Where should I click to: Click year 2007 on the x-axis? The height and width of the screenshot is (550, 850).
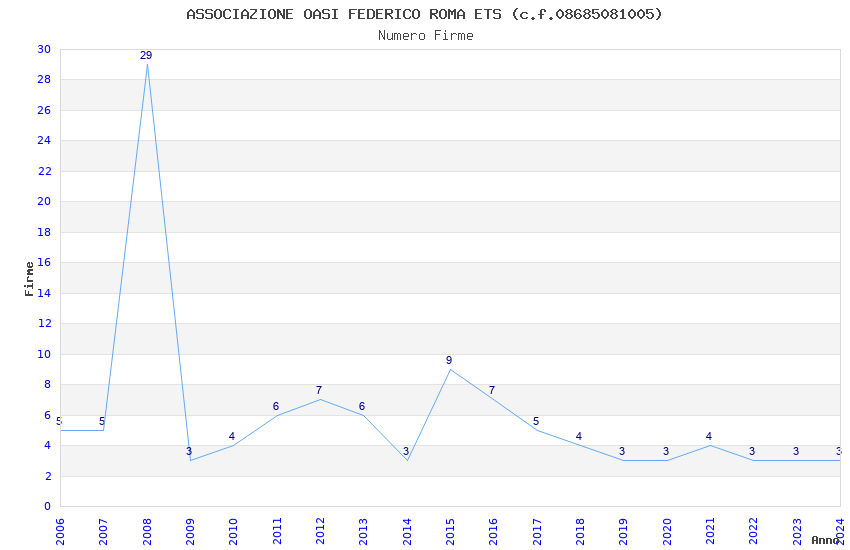103,532
